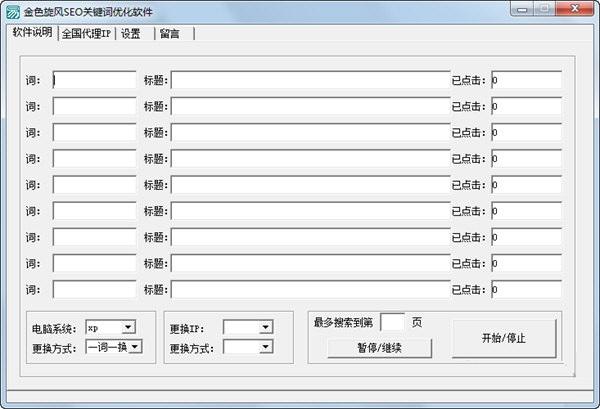Focus the last row 标题 title field
This screenshot has height=409, width=600.
tap(310, 289)
